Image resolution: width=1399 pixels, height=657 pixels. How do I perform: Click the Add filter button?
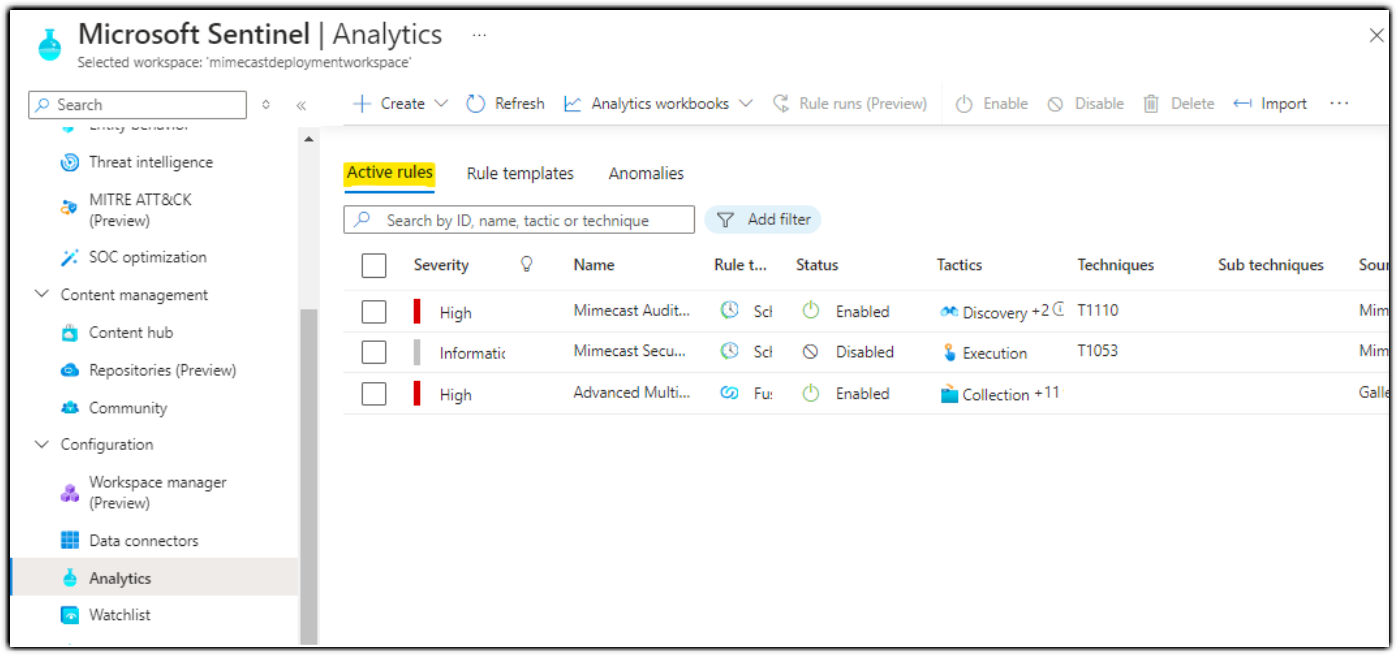764,220
